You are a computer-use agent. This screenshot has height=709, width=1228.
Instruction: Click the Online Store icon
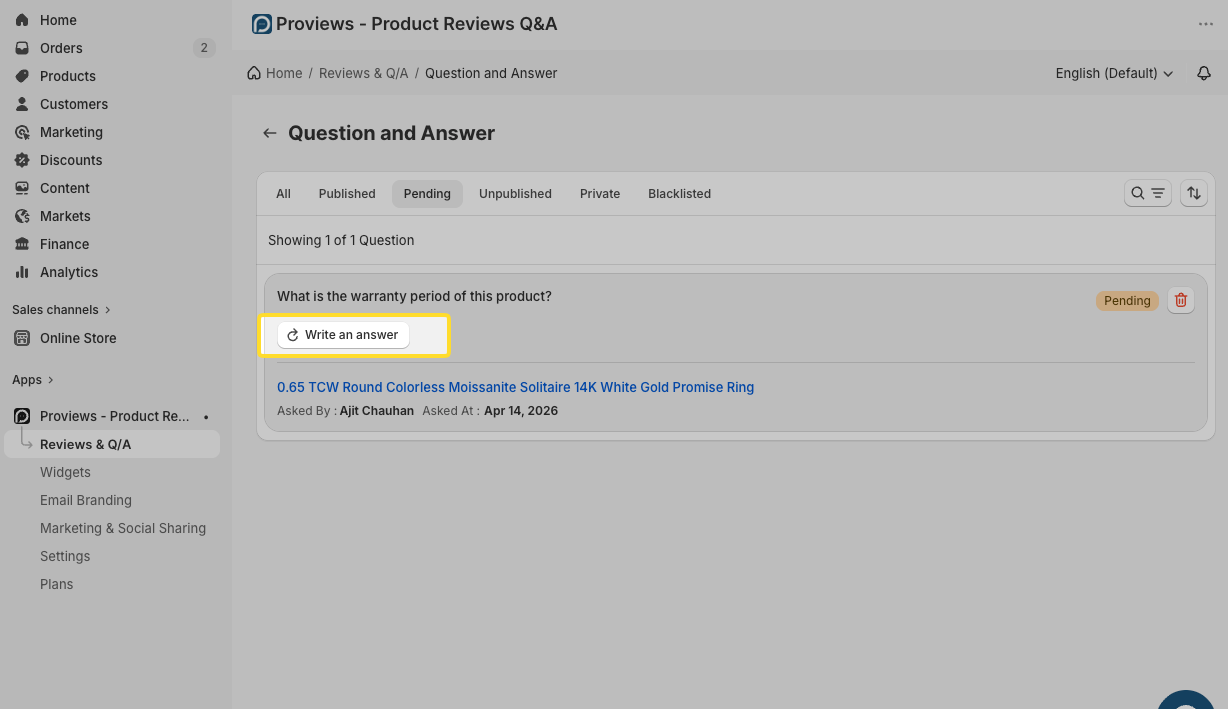(22, 338)
